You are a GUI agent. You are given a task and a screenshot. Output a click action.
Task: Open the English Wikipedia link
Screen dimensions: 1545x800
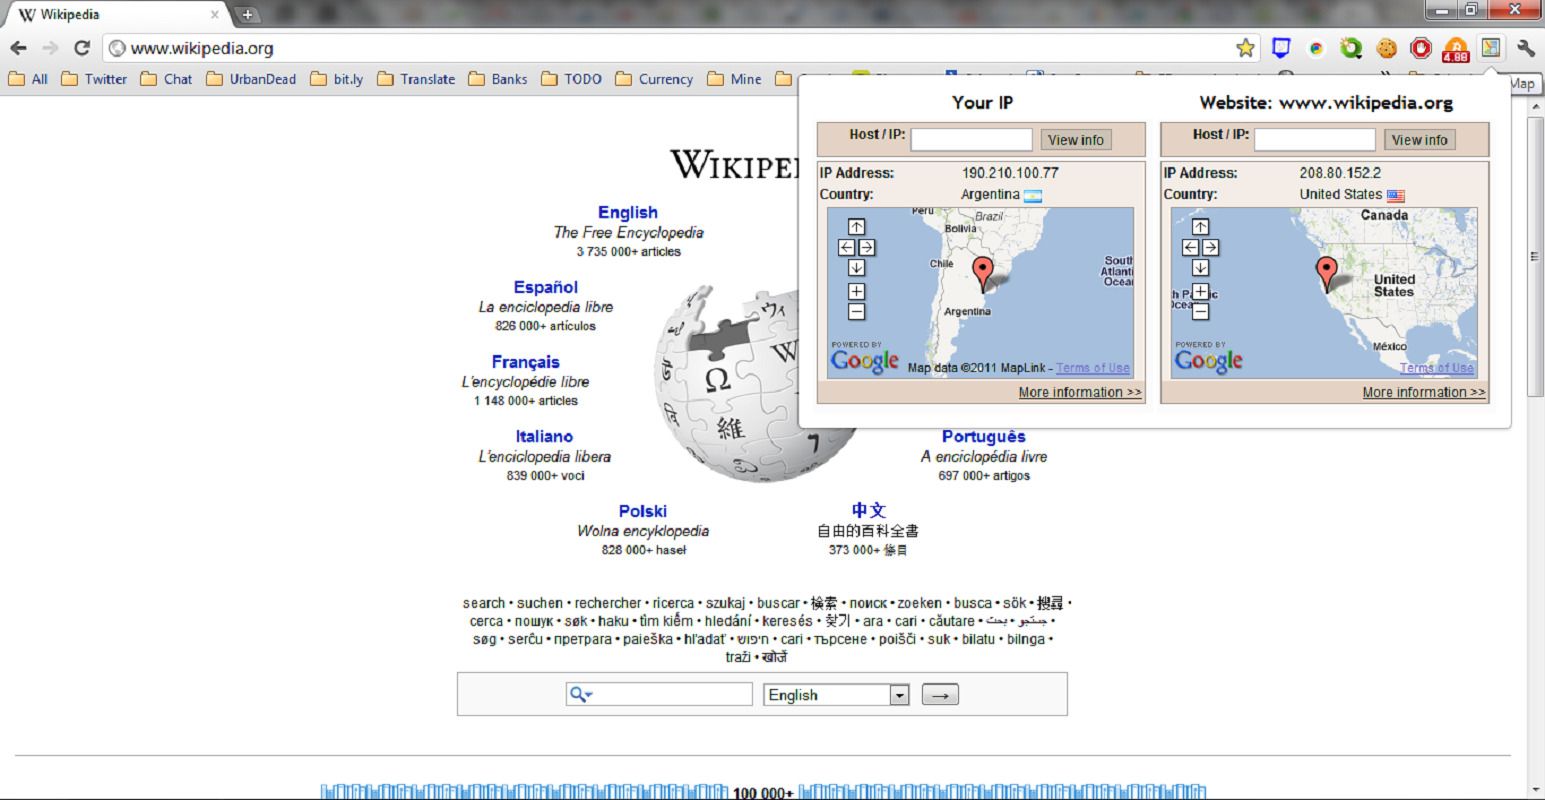coord(628,212)
